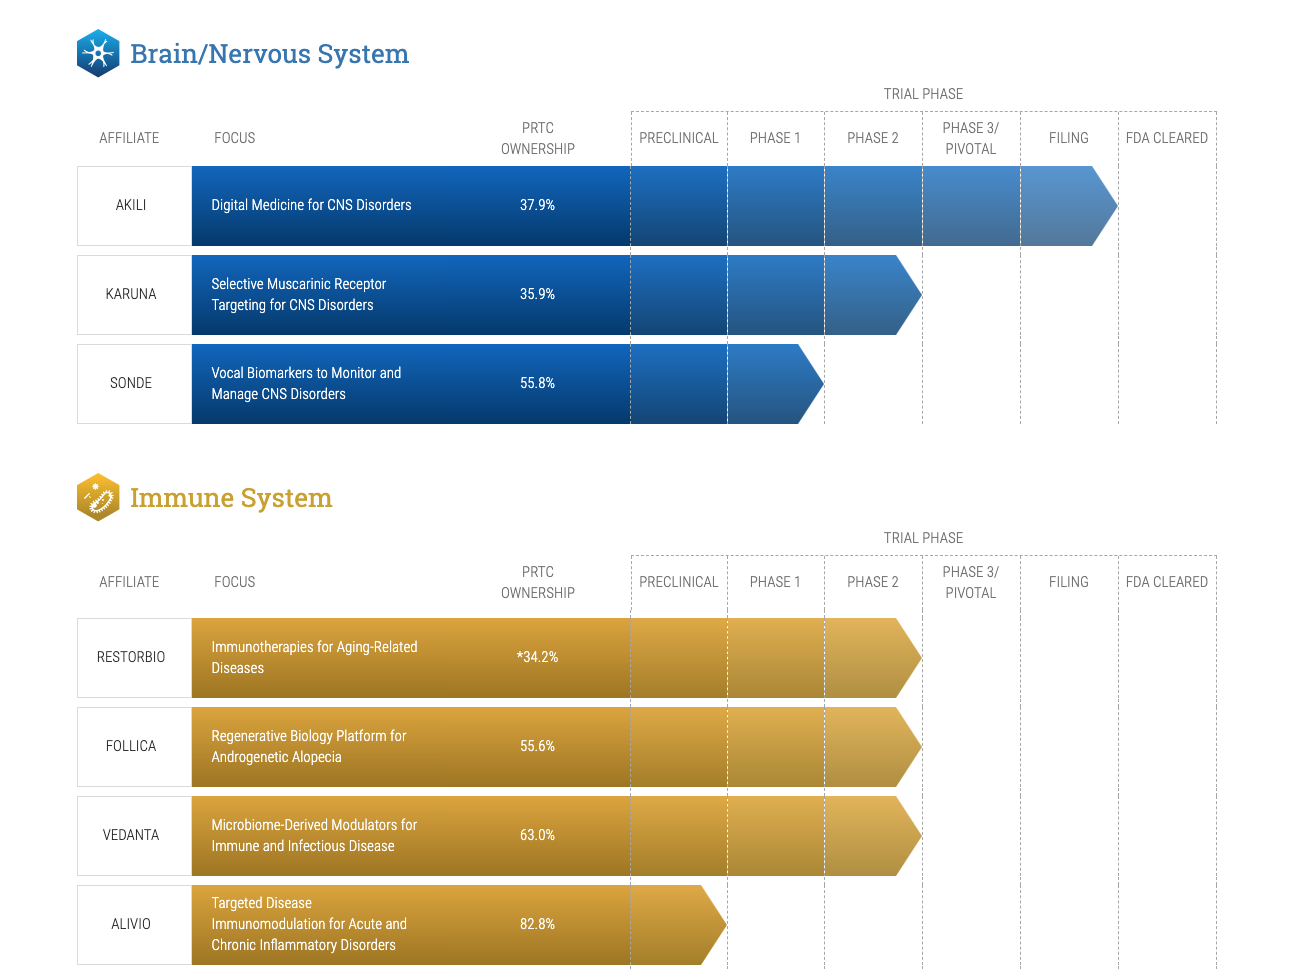Viewport: 1295px width, 971px height.
Task: Click the 63.0% ownership value
Action: (537, 835)
